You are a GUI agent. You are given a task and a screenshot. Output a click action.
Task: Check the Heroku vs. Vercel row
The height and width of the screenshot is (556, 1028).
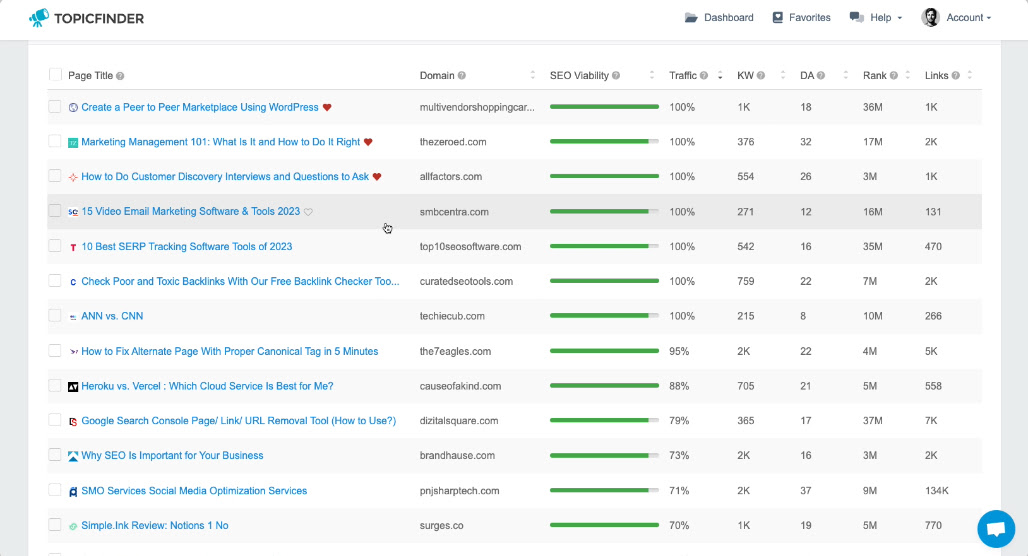[x=55, y=385]
